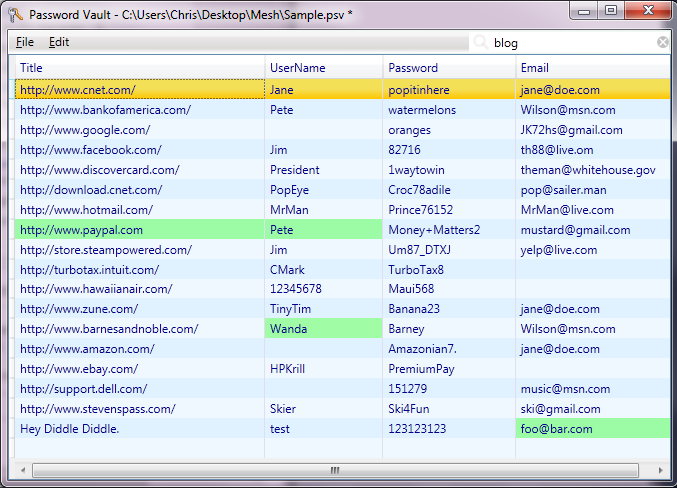This screenshot has width=677, height=488.
Task: Sort by the Email column header
Action: (592, 68)
